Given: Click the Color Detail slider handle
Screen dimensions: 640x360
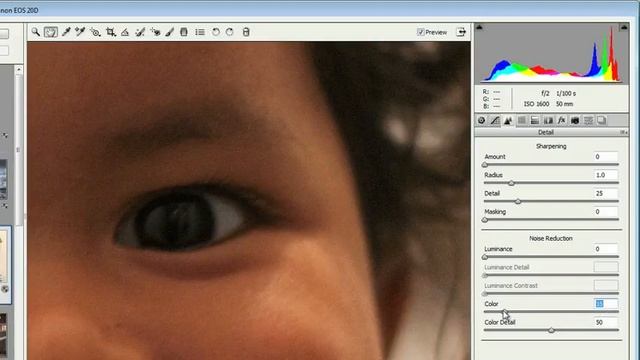Looking at the screenshot, I should click(551, 330).
